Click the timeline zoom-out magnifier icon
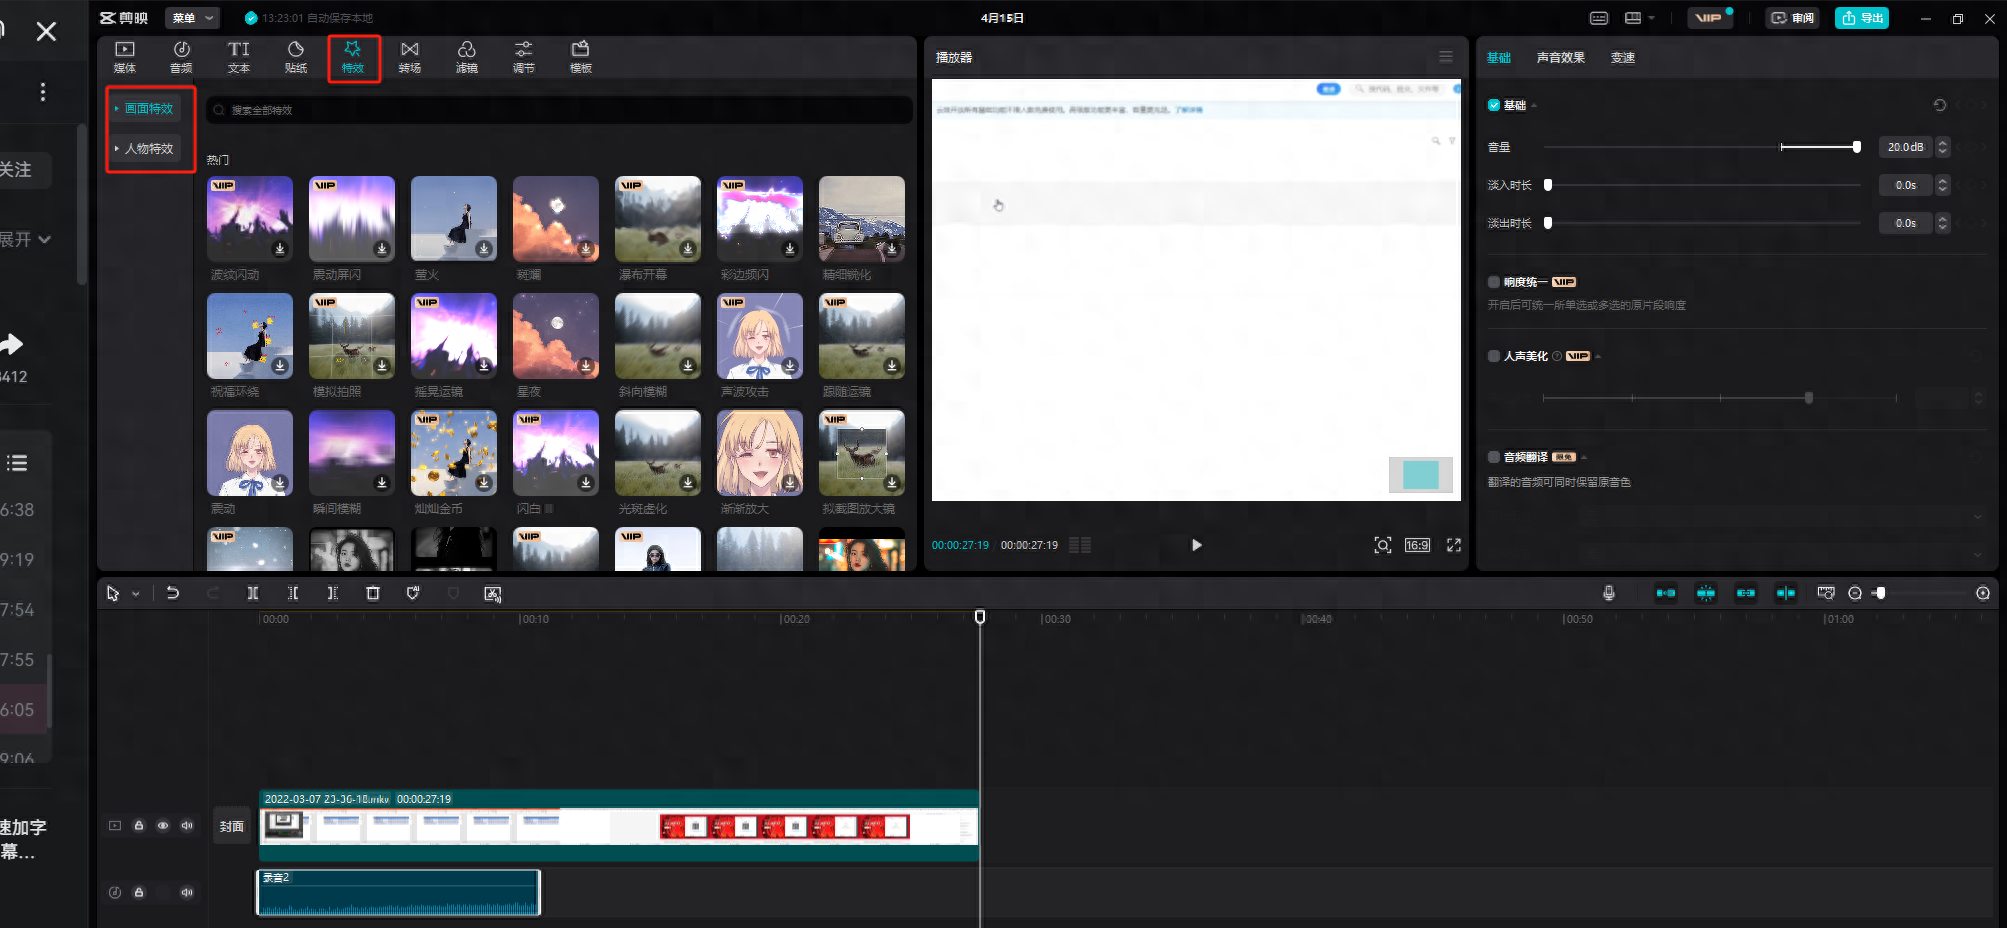This screenshot has width=2007, height=928. [x=1854, y=593]
